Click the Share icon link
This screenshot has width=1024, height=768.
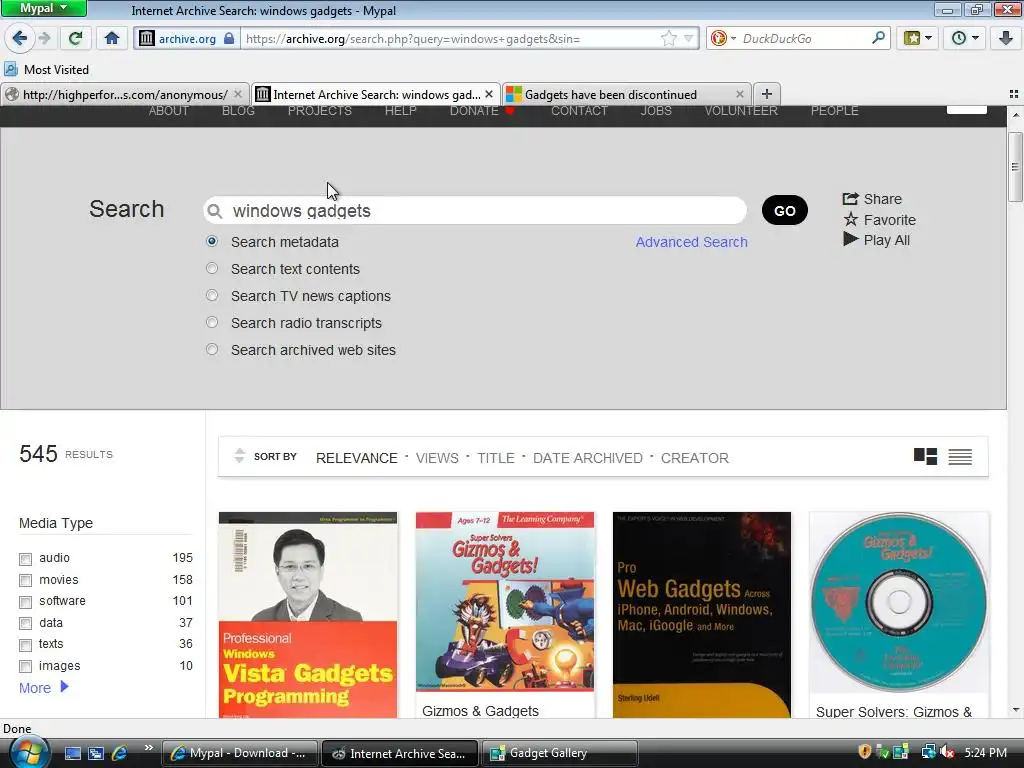click(872, 199)
